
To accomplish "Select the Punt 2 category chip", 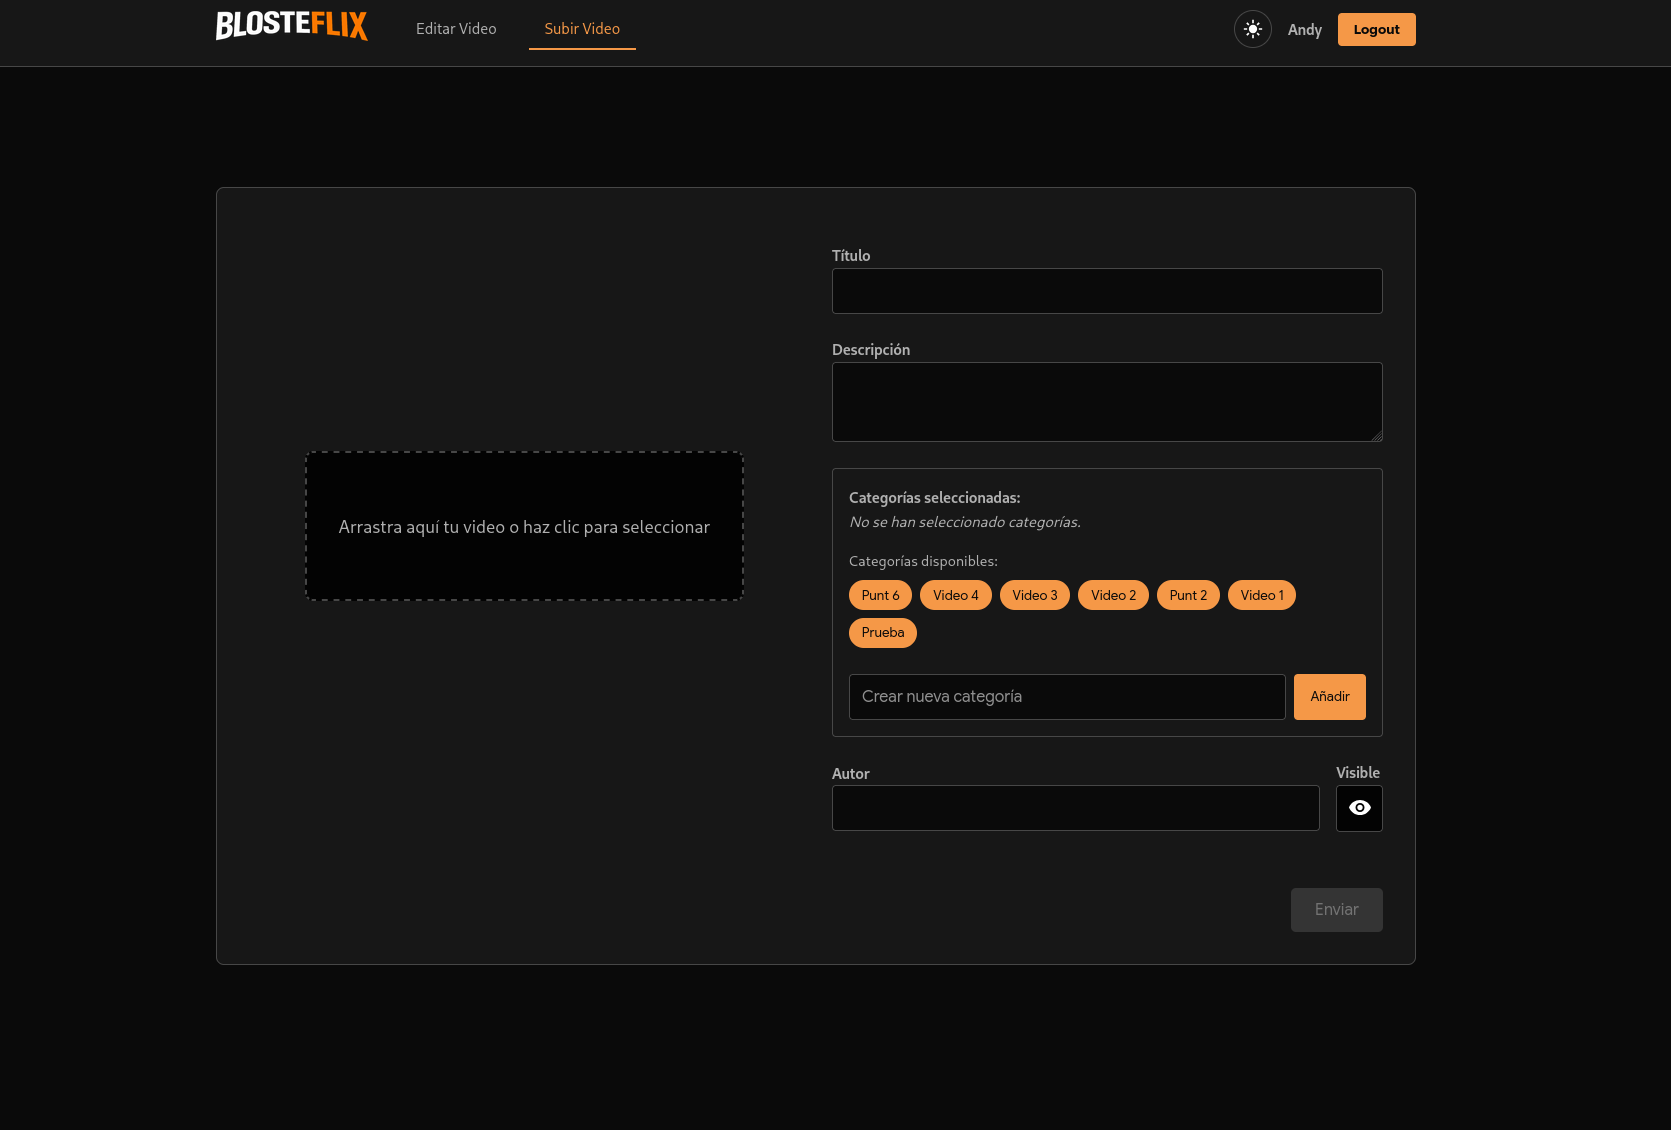I will 1188,595.
